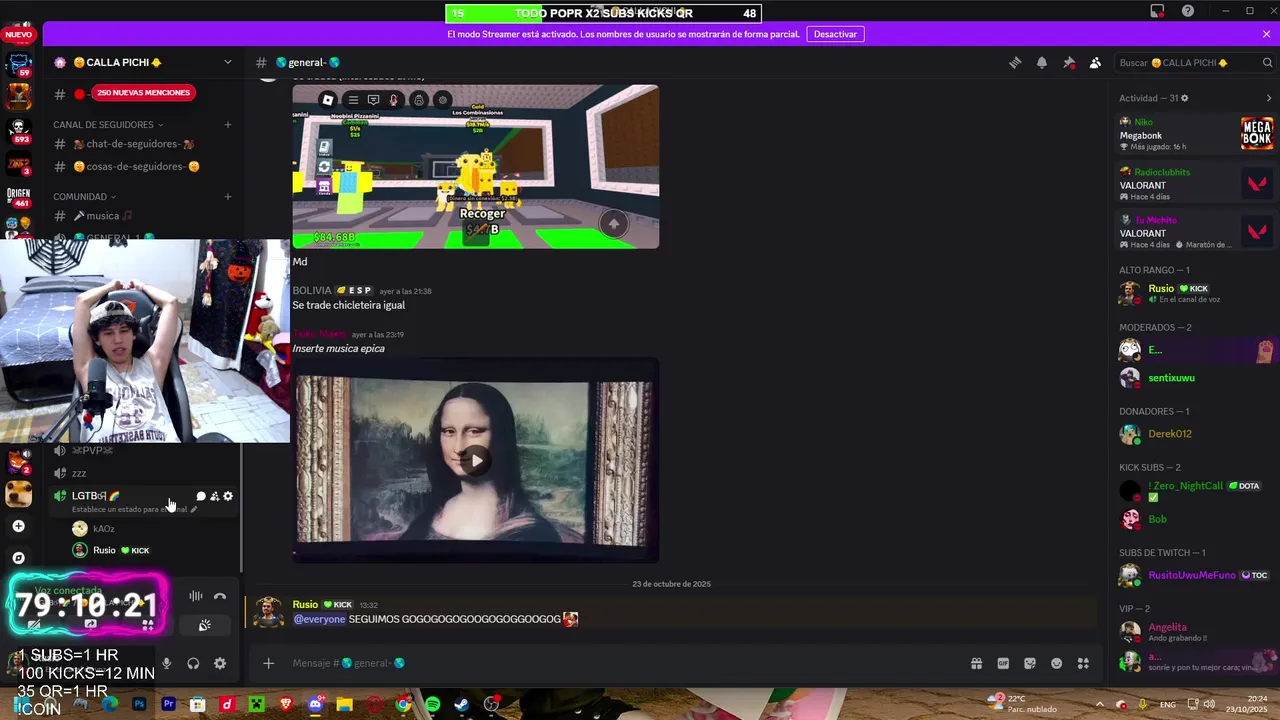Screen dimensions: 1280x720
Task: Collapse the CANAL DE SEGUIDORES category
Action: click(109, 125)
